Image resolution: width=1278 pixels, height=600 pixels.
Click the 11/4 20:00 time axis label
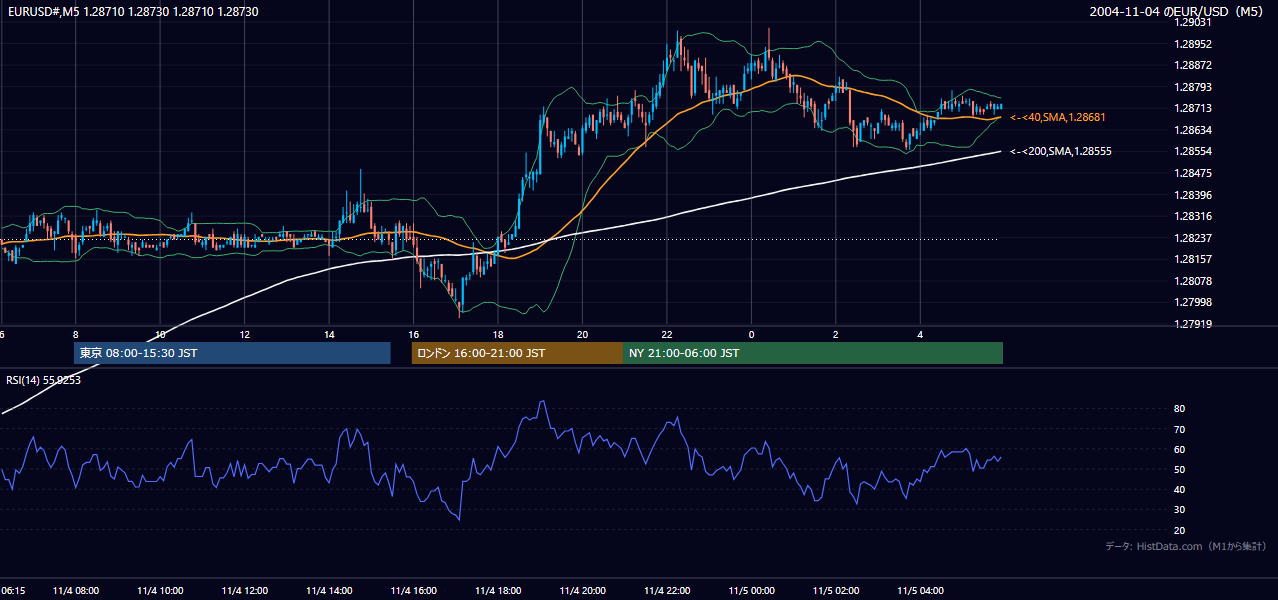click(x=583, y=591)
